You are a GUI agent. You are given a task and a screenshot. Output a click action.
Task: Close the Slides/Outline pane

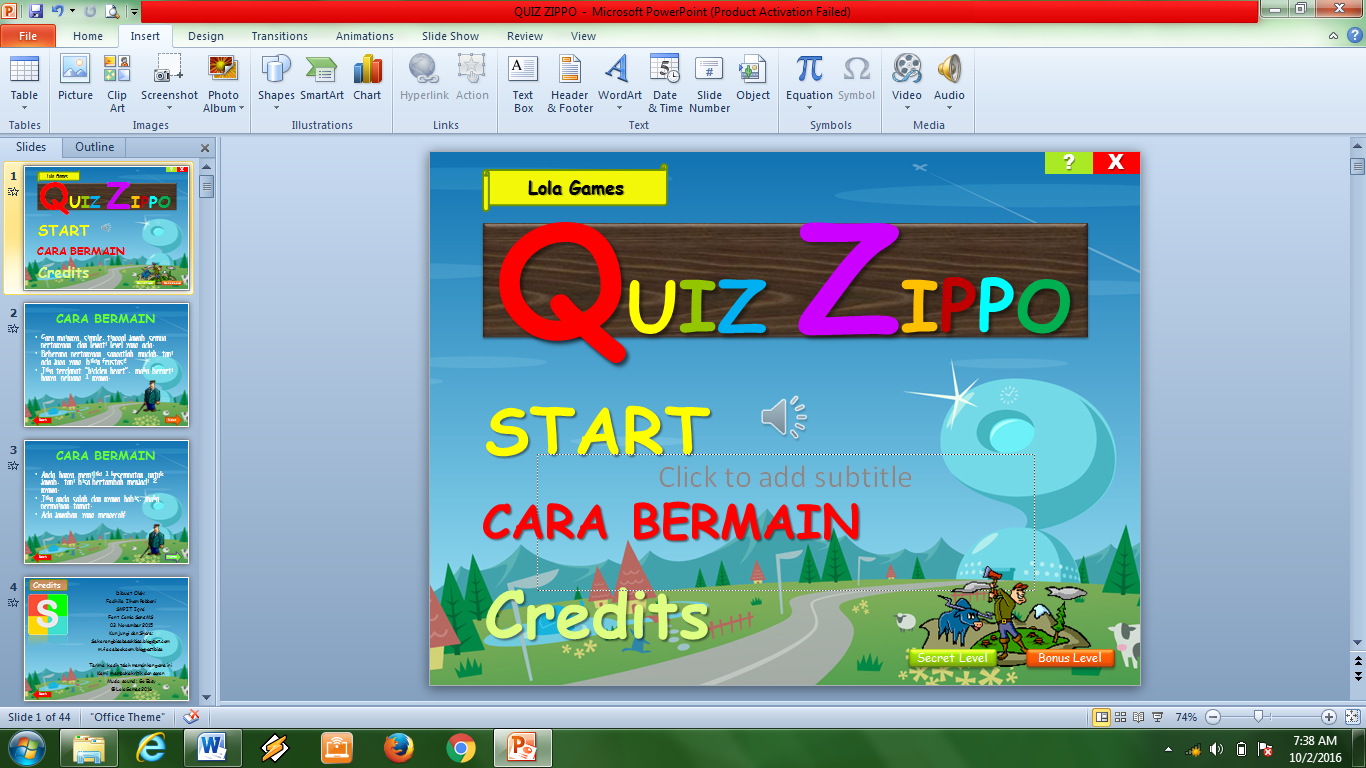tap(205, 148)
